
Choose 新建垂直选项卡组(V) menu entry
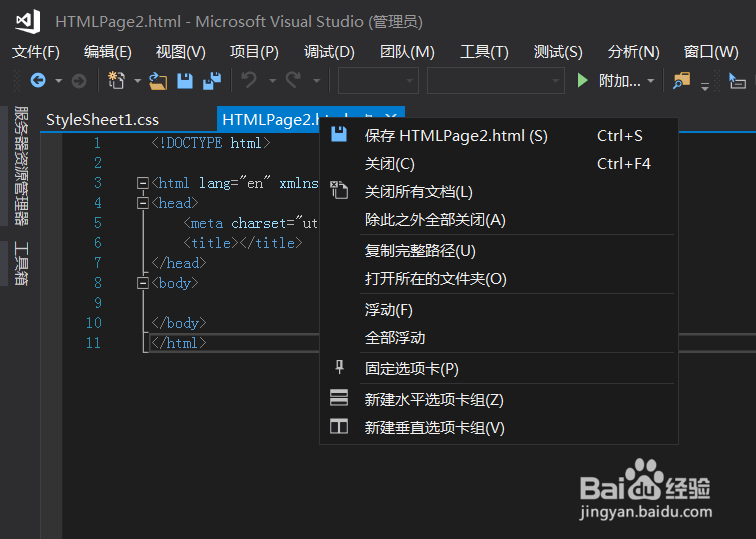click(x=499, y=428)
